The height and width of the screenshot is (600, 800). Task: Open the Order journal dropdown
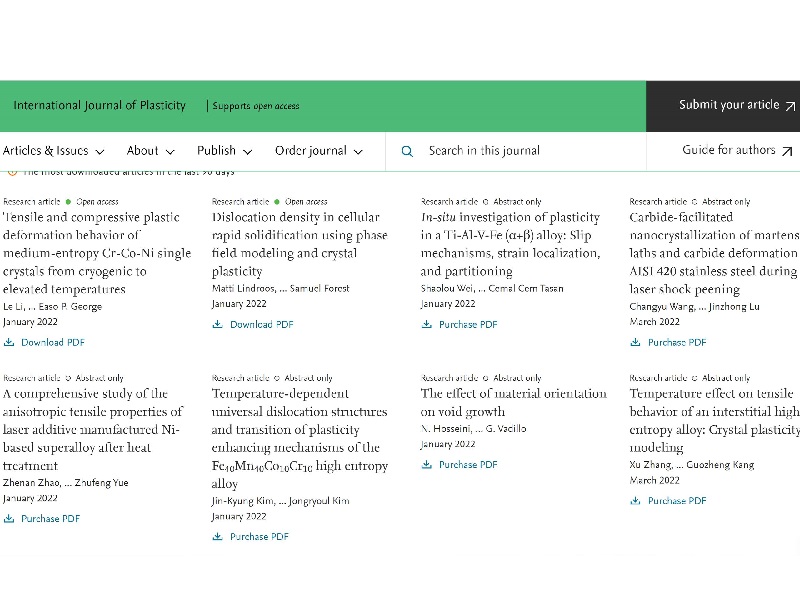[317, 151]
